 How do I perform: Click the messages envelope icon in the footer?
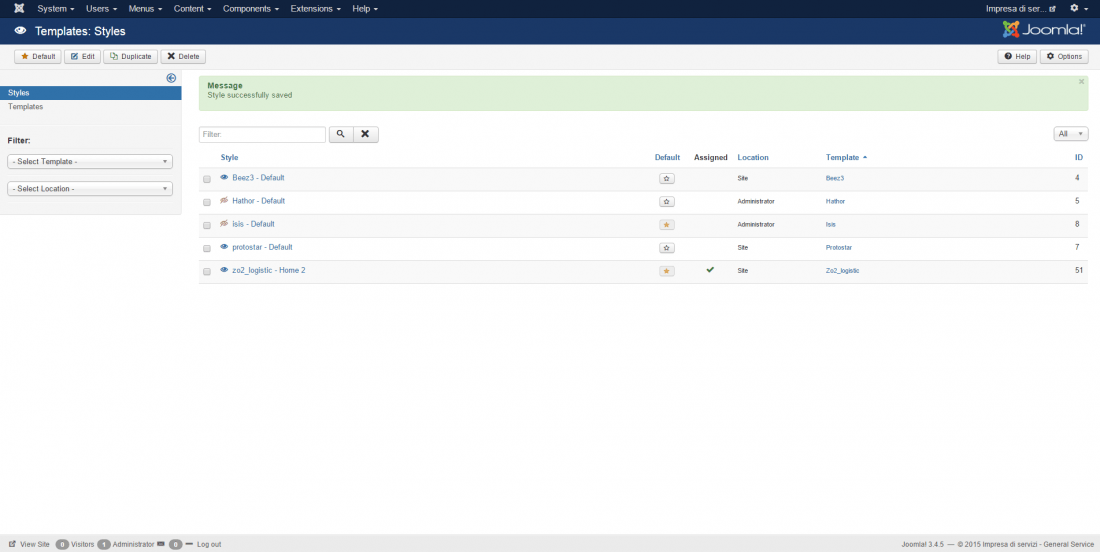[x=161, y=544]
